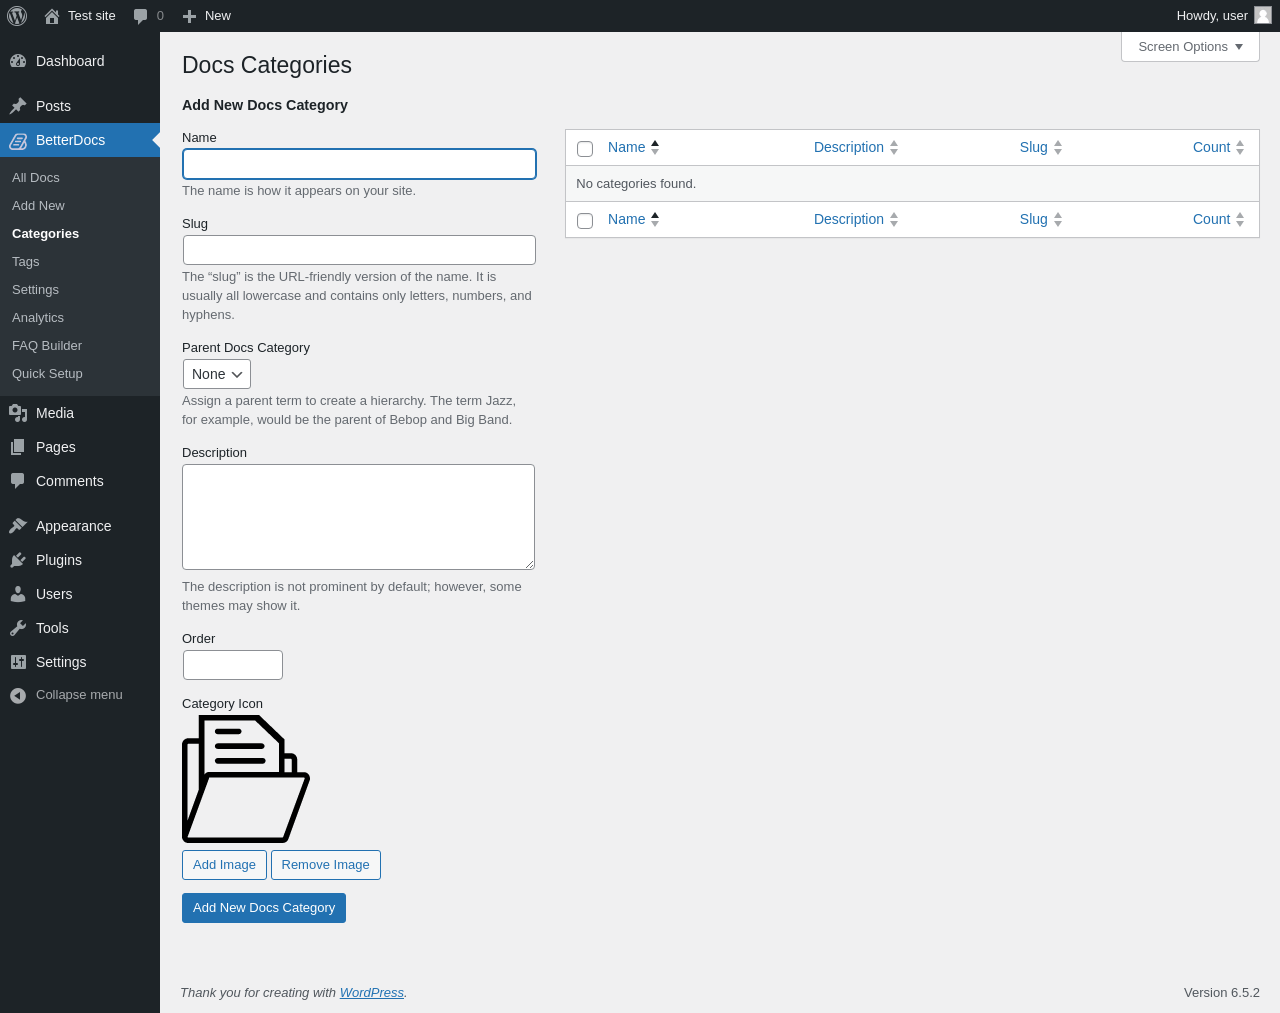Open FAQ Builder in the BetterDocs menu

tap(47, 346)
